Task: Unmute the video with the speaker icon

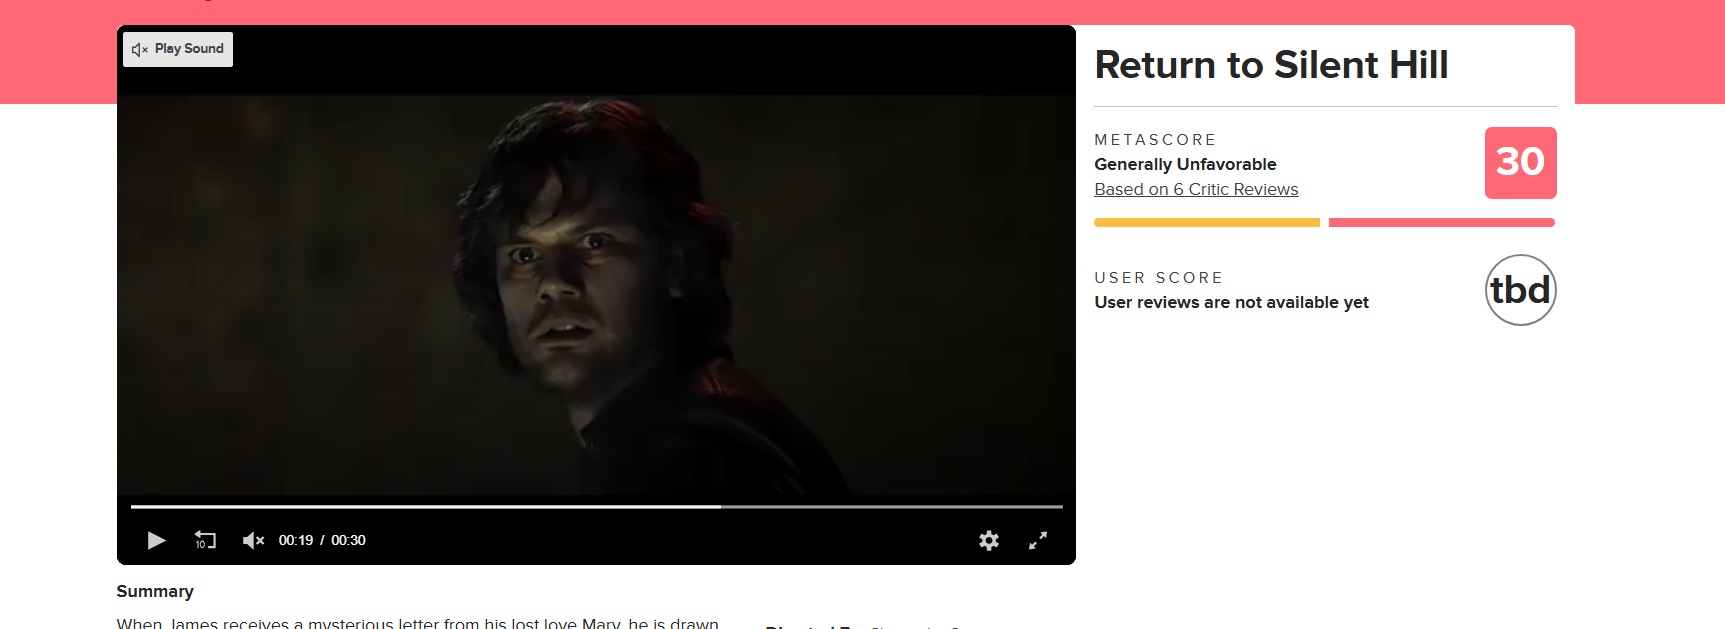Action: click(253, 540)
